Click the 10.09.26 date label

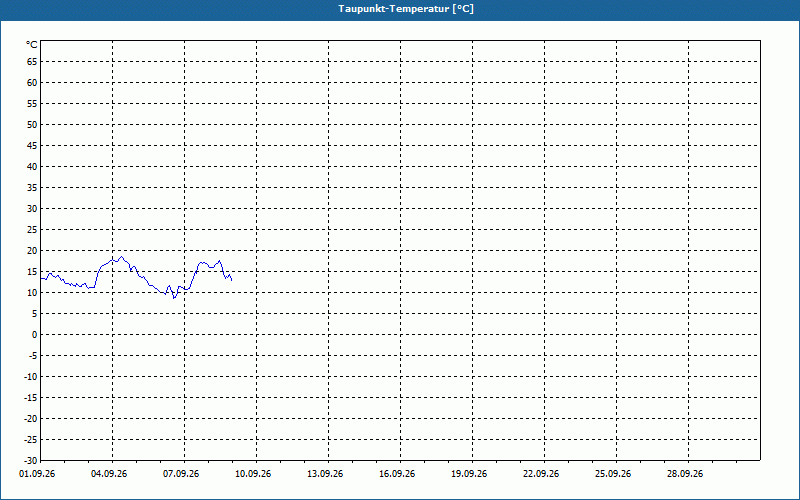click(253, 474)
